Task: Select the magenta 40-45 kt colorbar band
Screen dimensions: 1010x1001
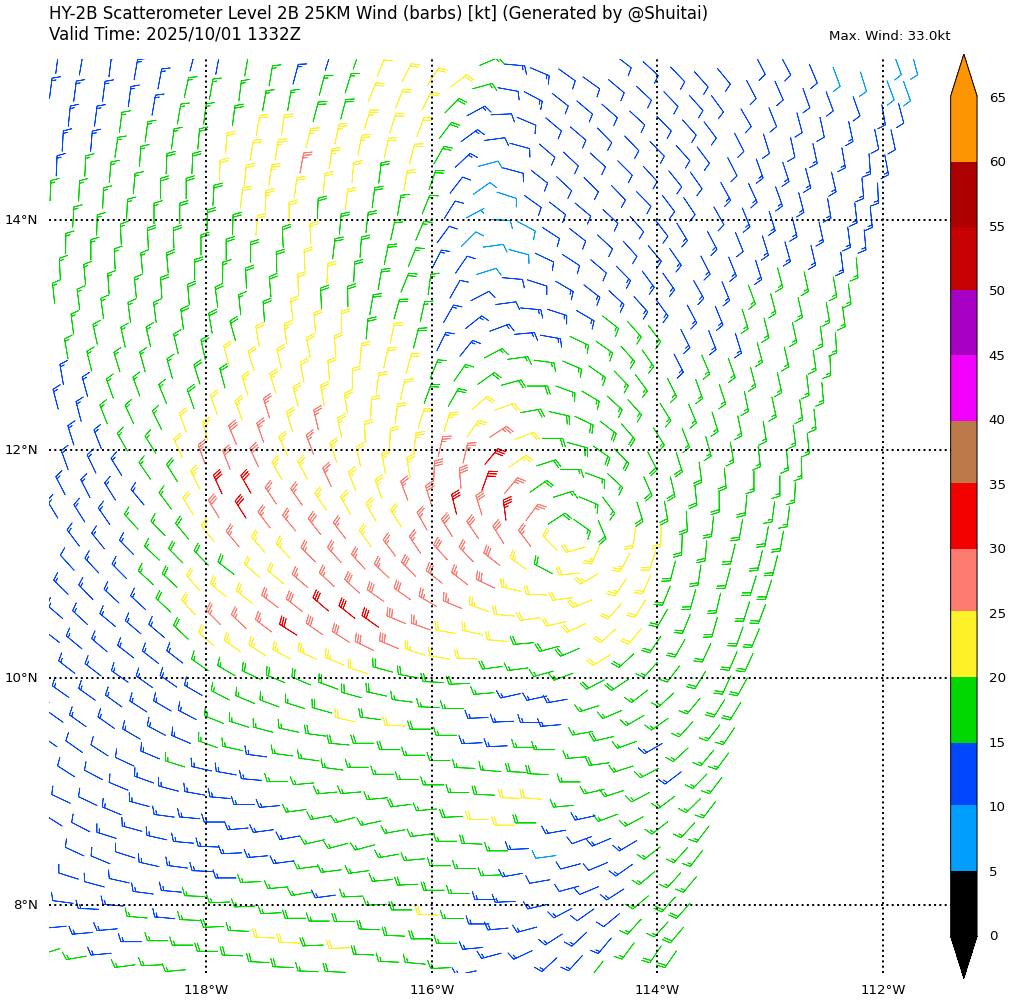Action: [x=963, y=388]
